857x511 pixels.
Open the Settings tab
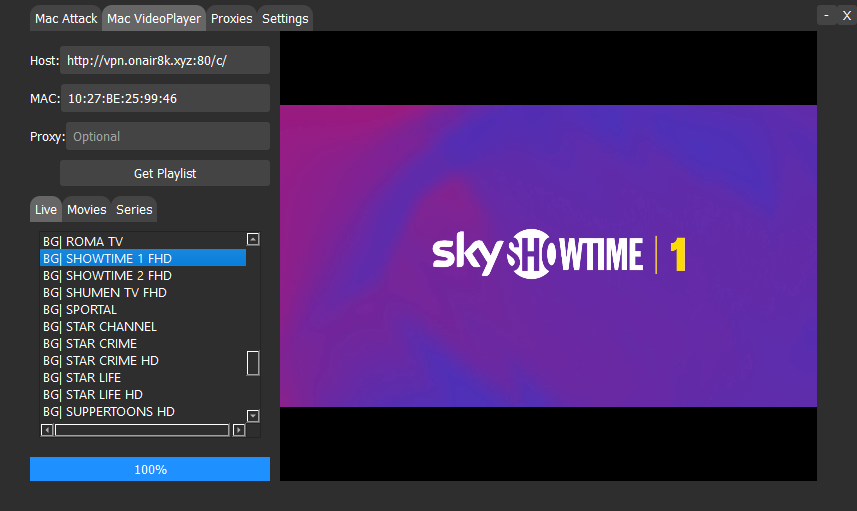[285, 19]
